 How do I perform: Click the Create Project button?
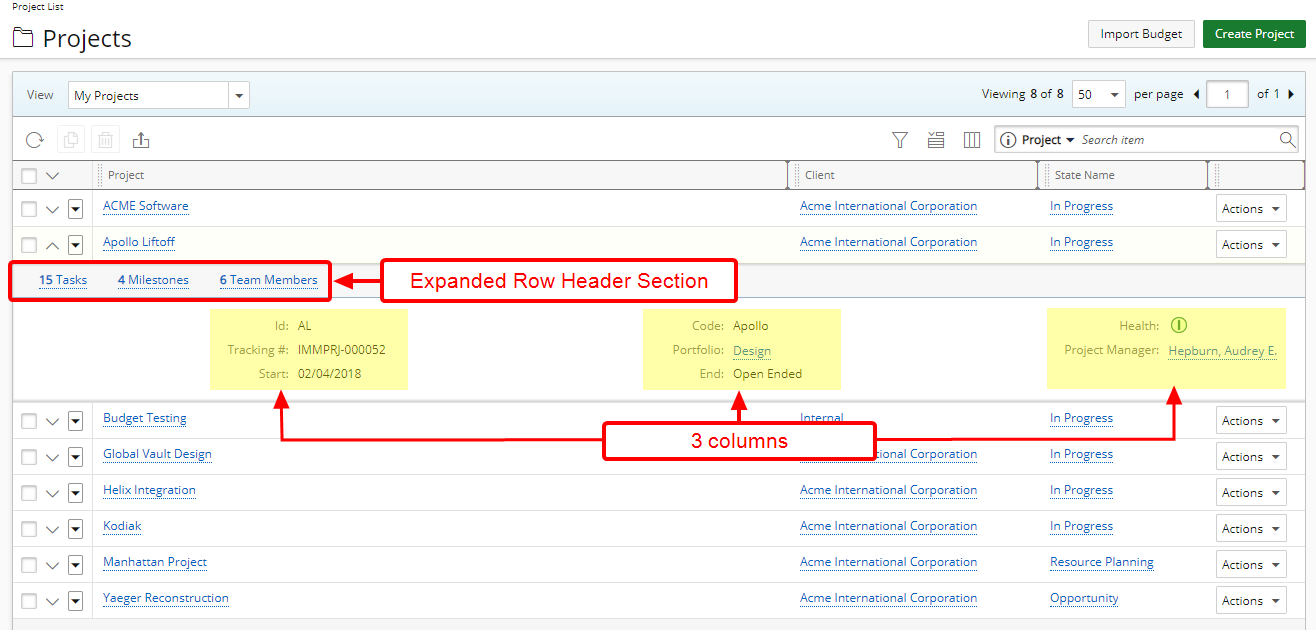1254,34
